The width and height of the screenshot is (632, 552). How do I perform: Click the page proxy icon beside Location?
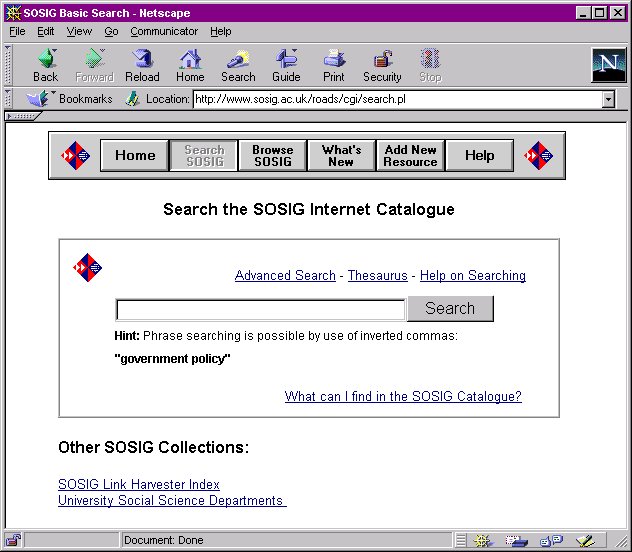(132, 99)
